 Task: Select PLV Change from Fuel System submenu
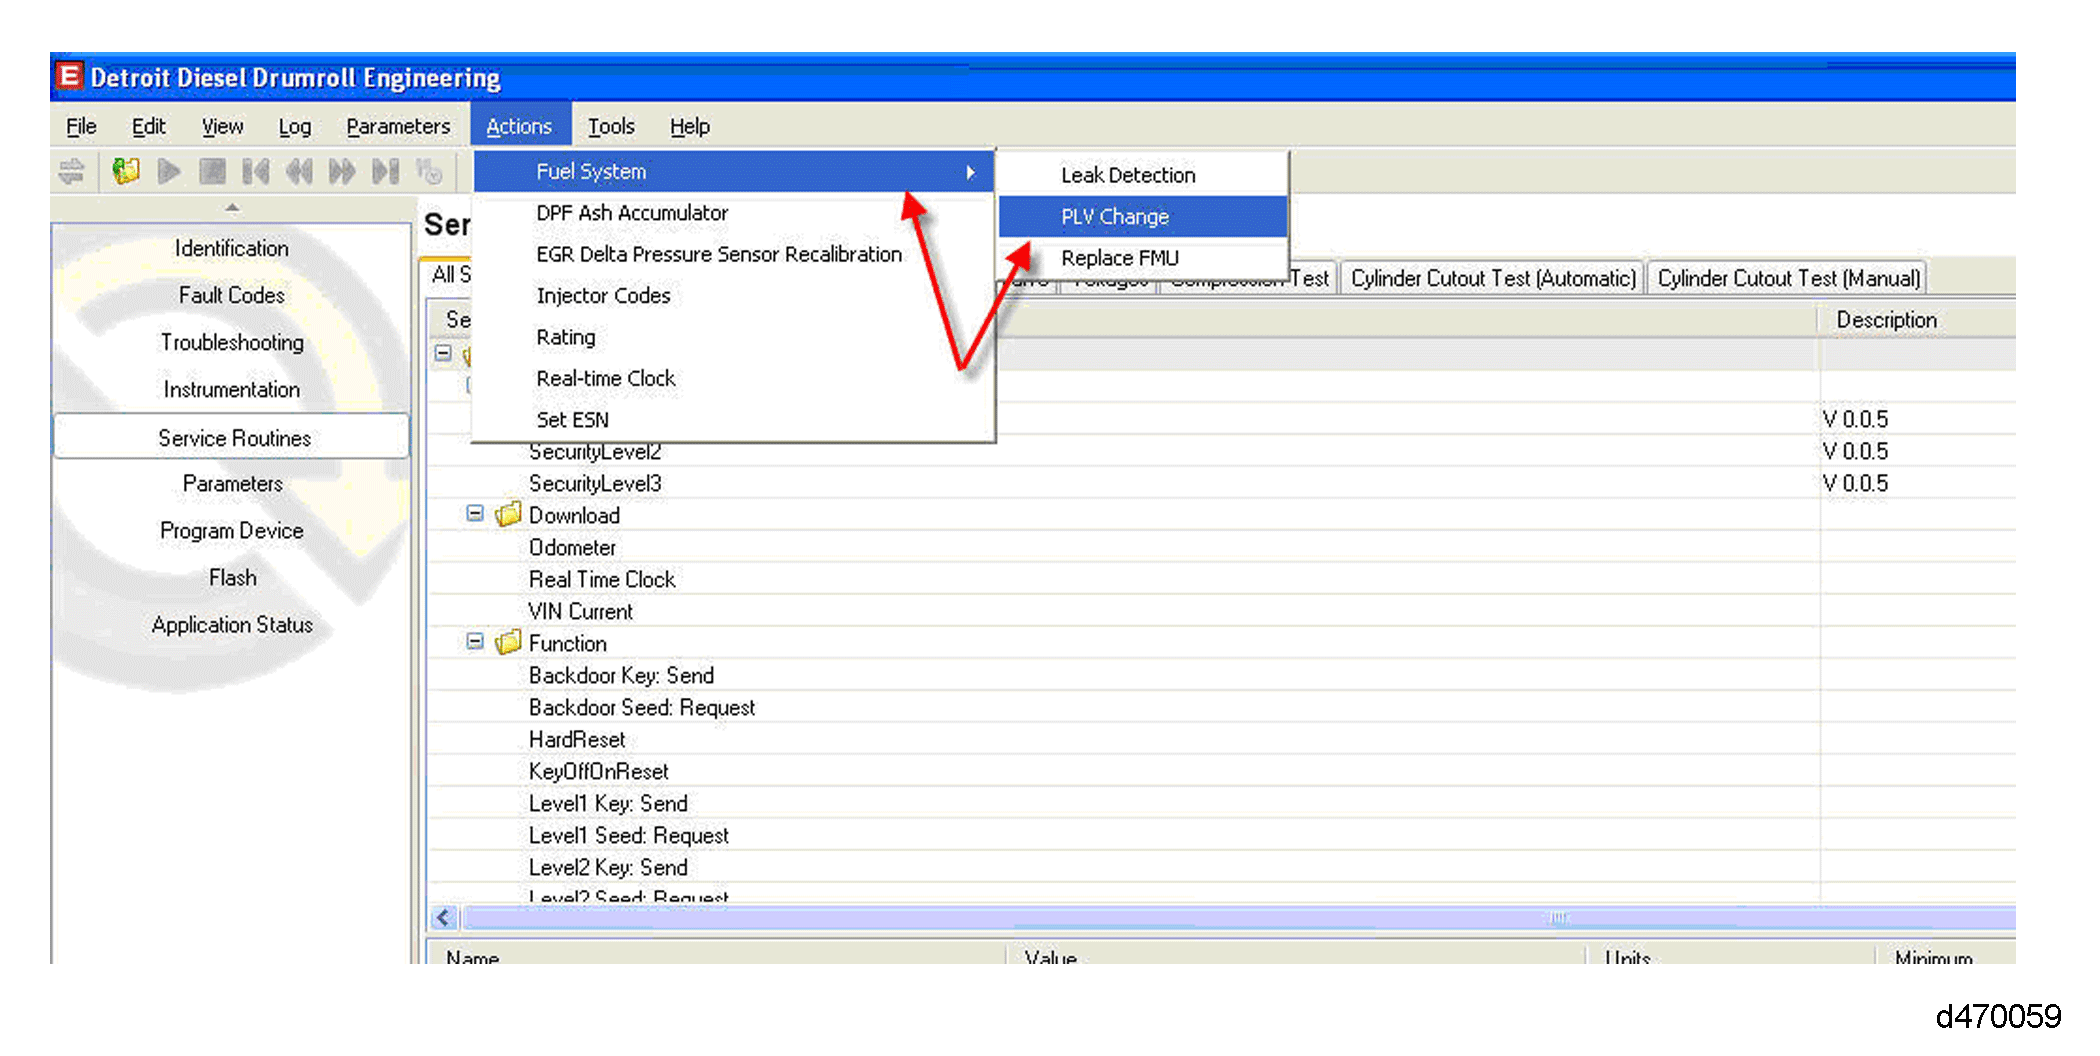click(1115, 217)
